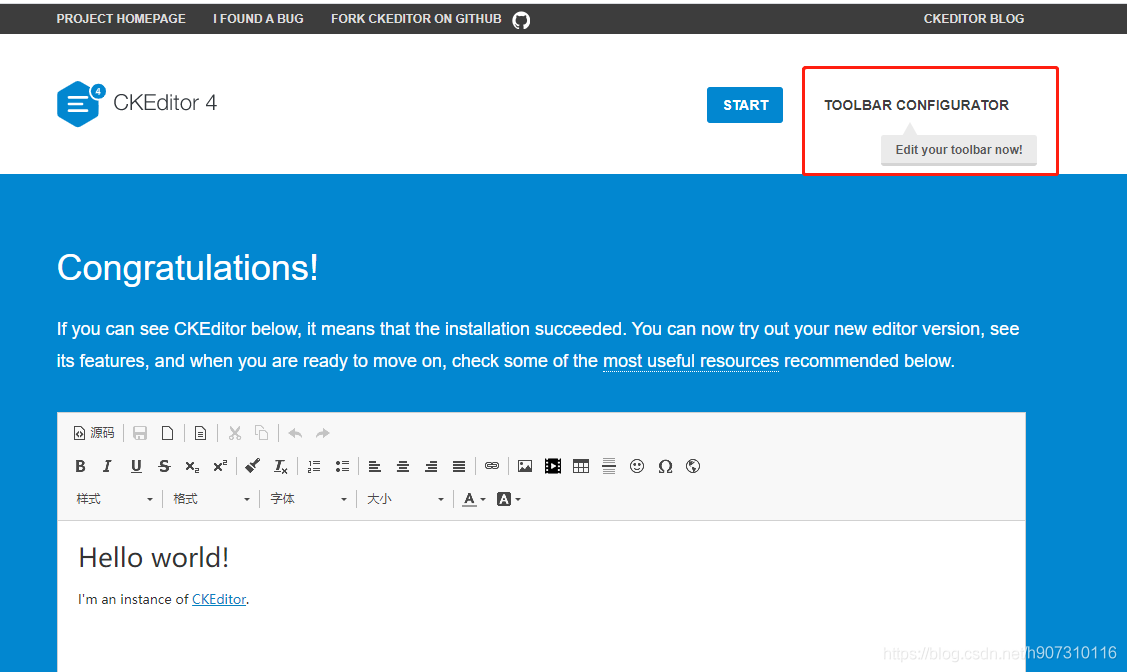Screen dimensions: 1127x672
Task: Click the "I'm an instance of" text
Action: pyautogui.click(x=133, y=599)
